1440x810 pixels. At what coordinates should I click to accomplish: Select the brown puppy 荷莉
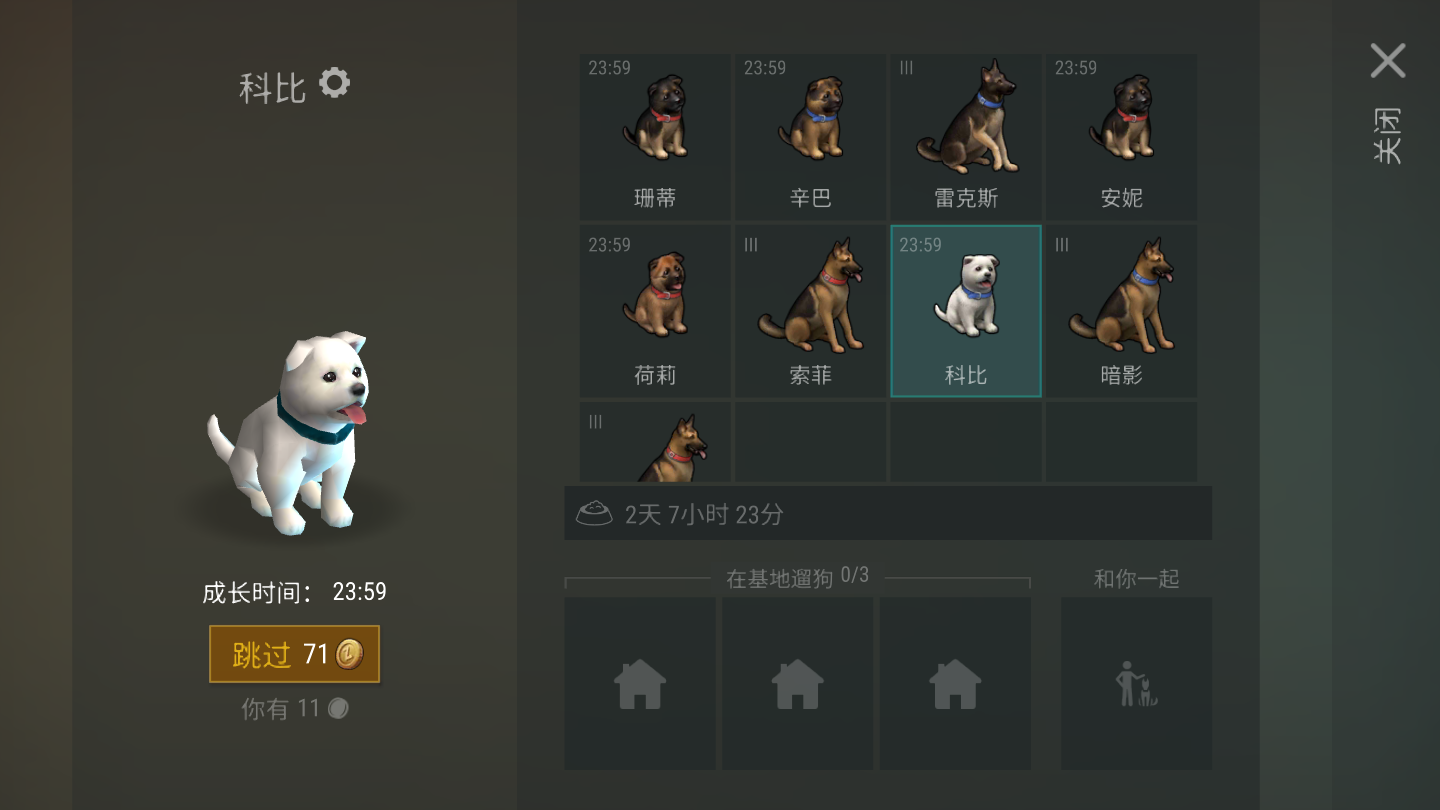[x=655, y=311]
